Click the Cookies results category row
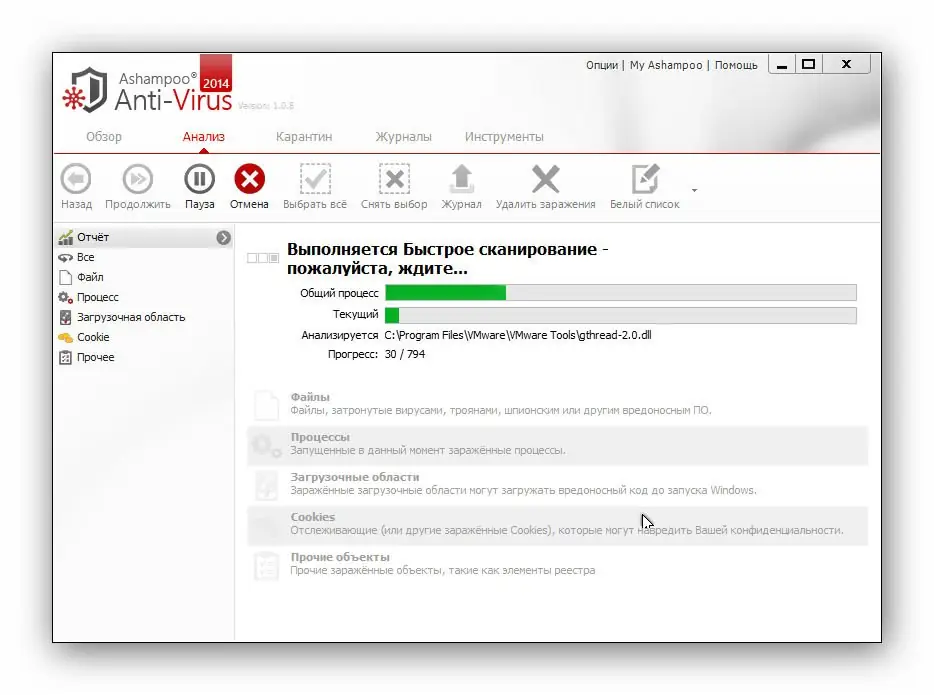Image resolution: width=934 pixels, height=695 pixels. (558, 524)
